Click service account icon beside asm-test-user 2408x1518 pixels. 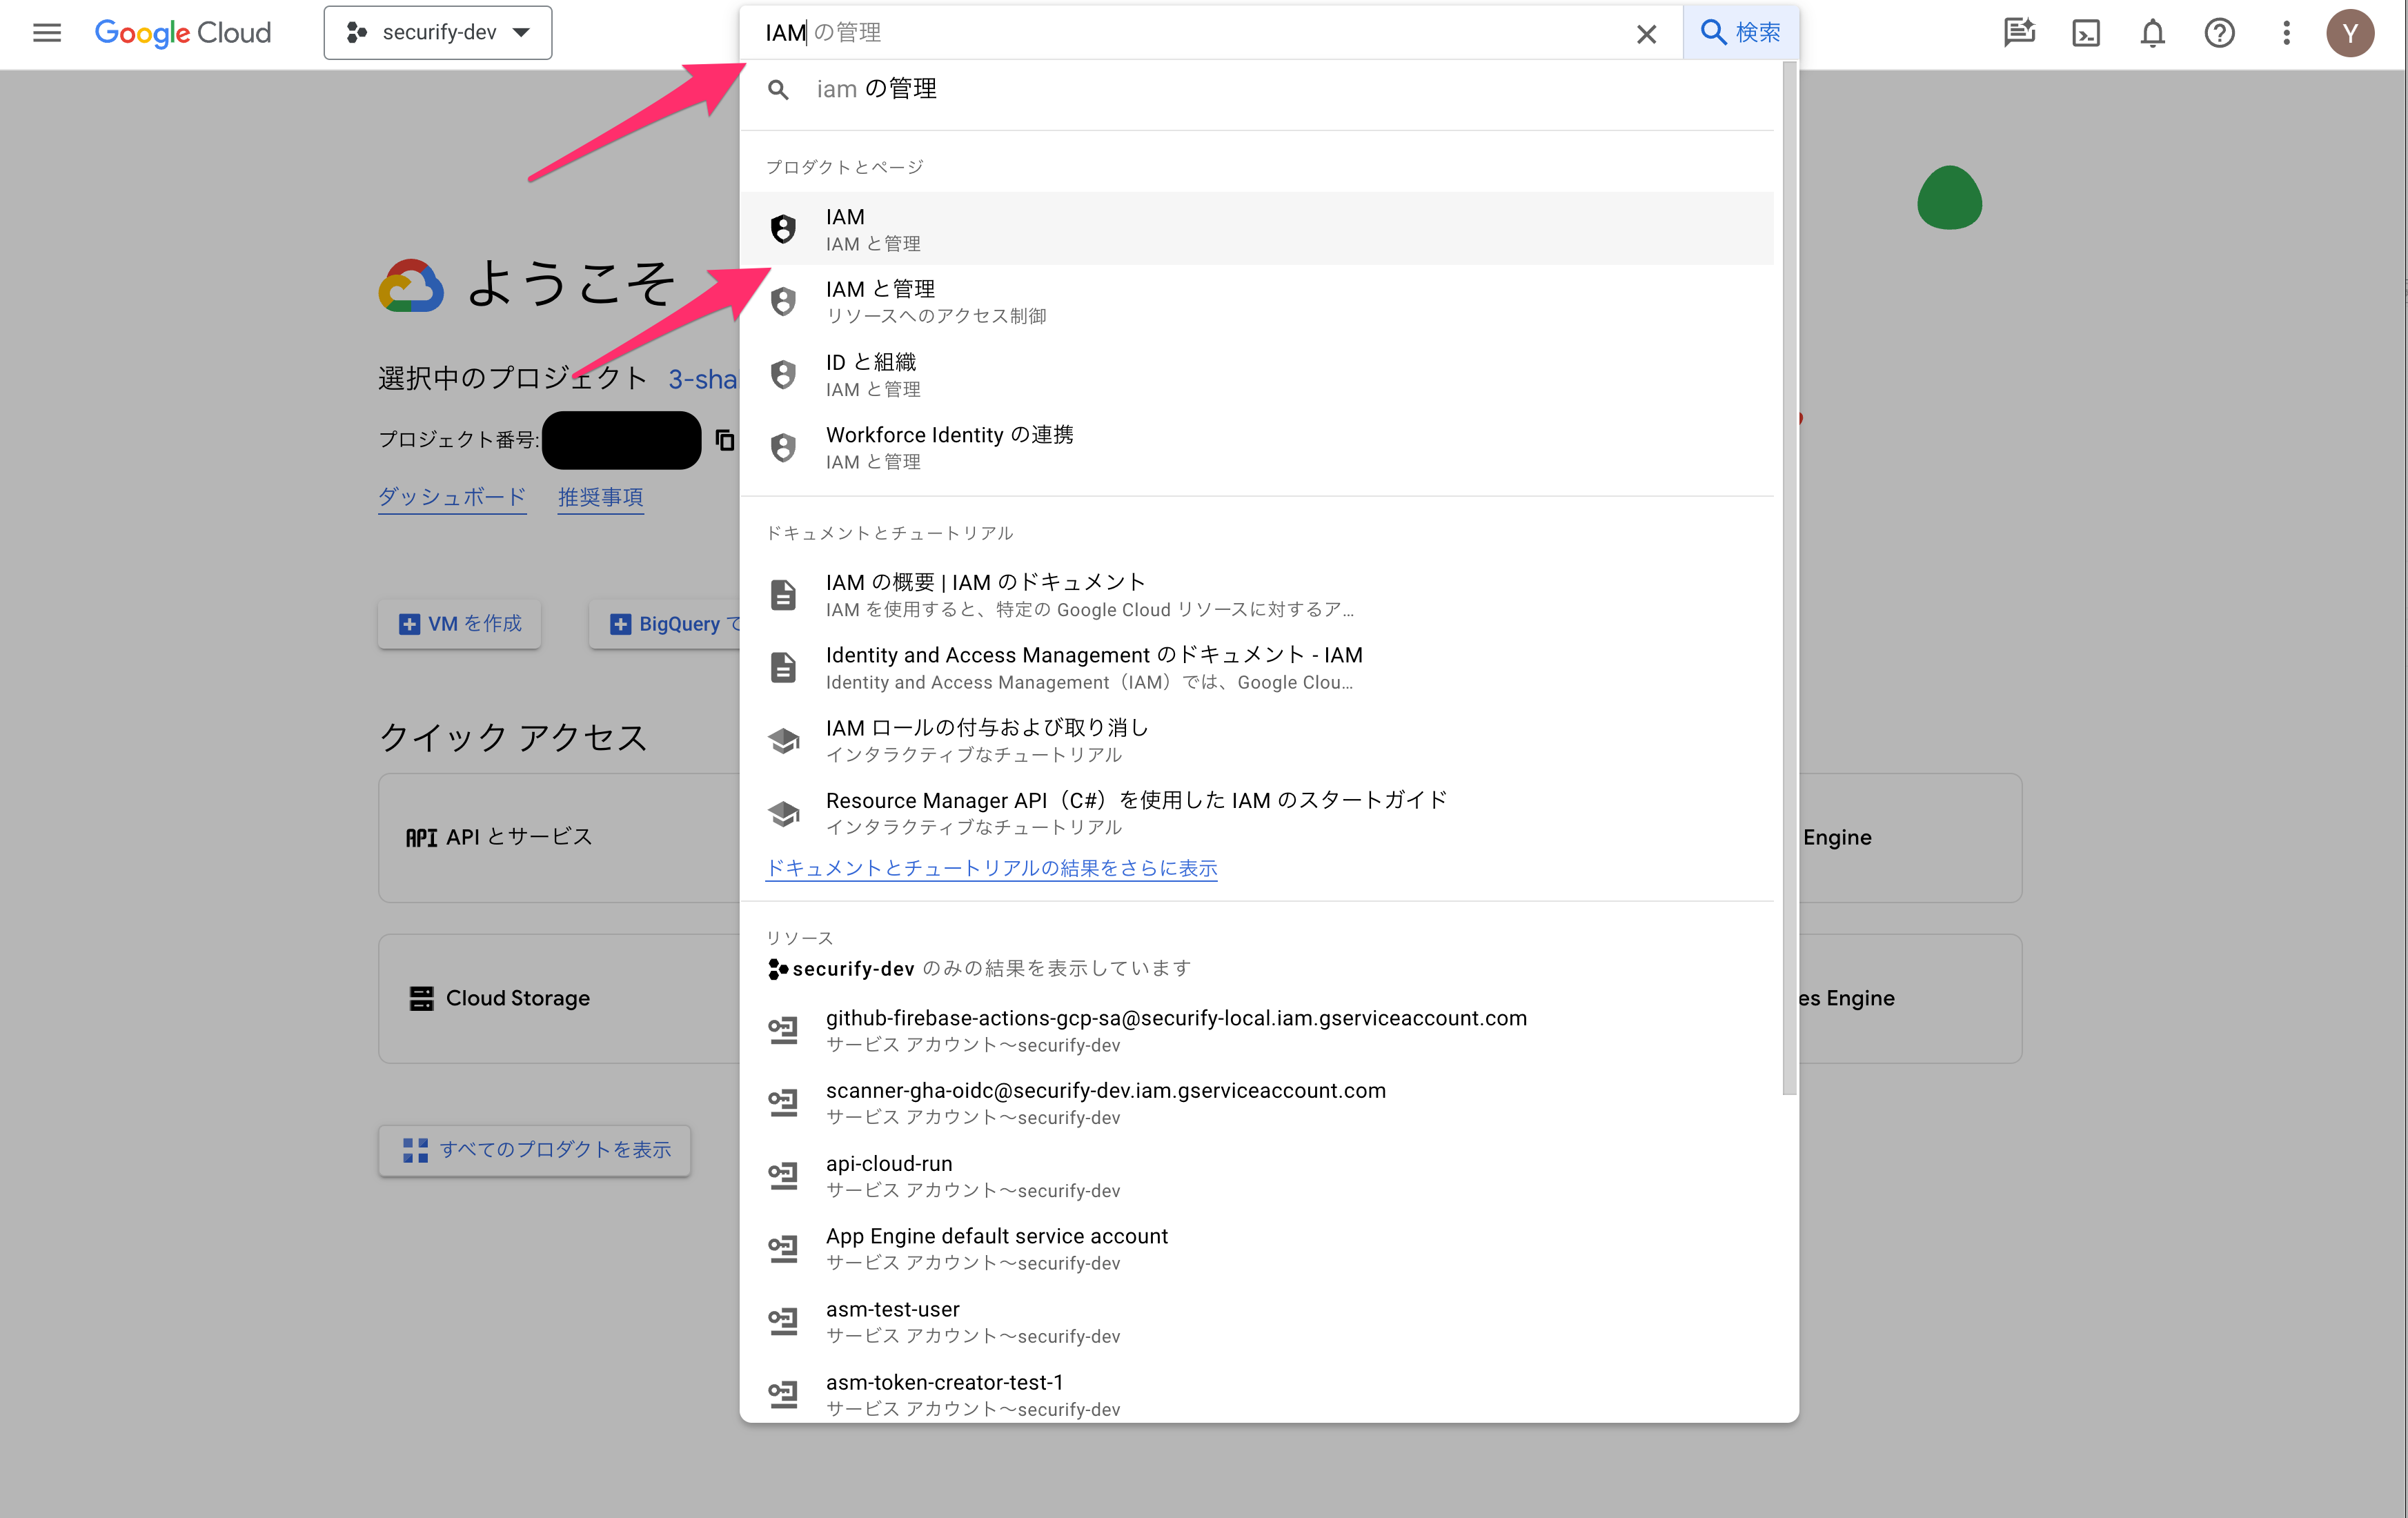pyautogui.click(x=783, y=1322)
